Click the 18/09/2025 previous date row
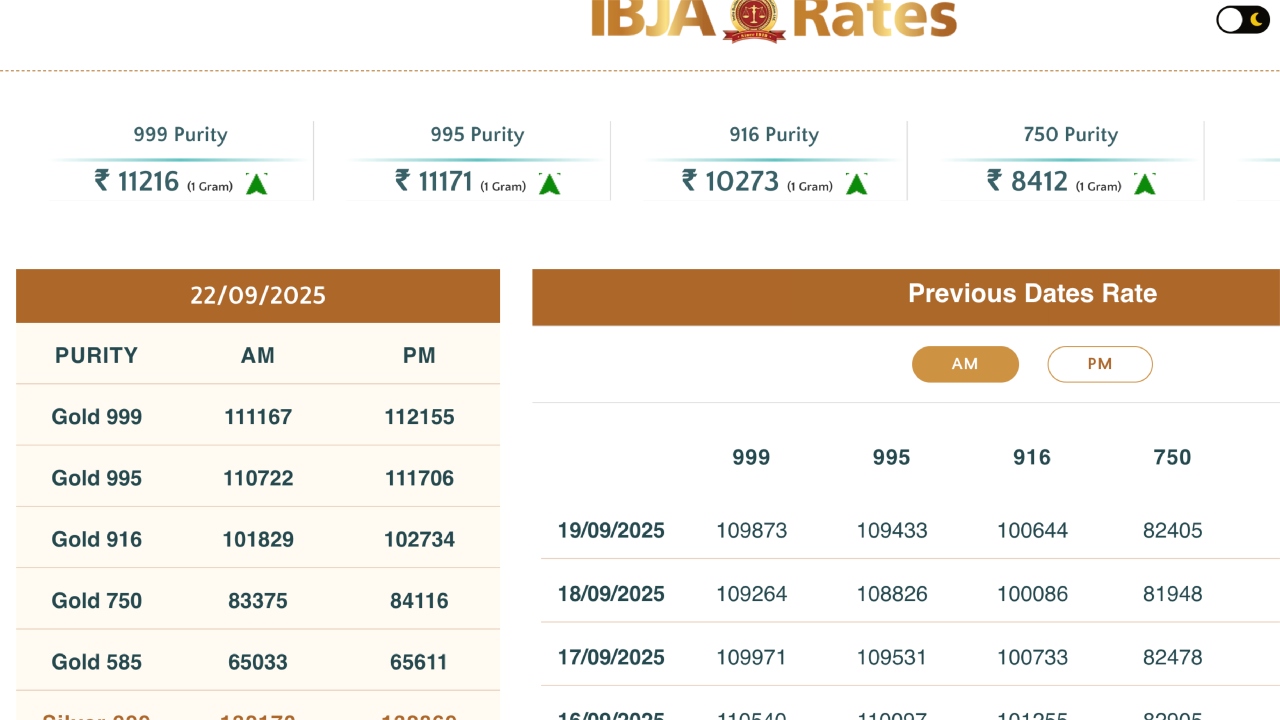Screen dimensions: 1280x720 611,594
